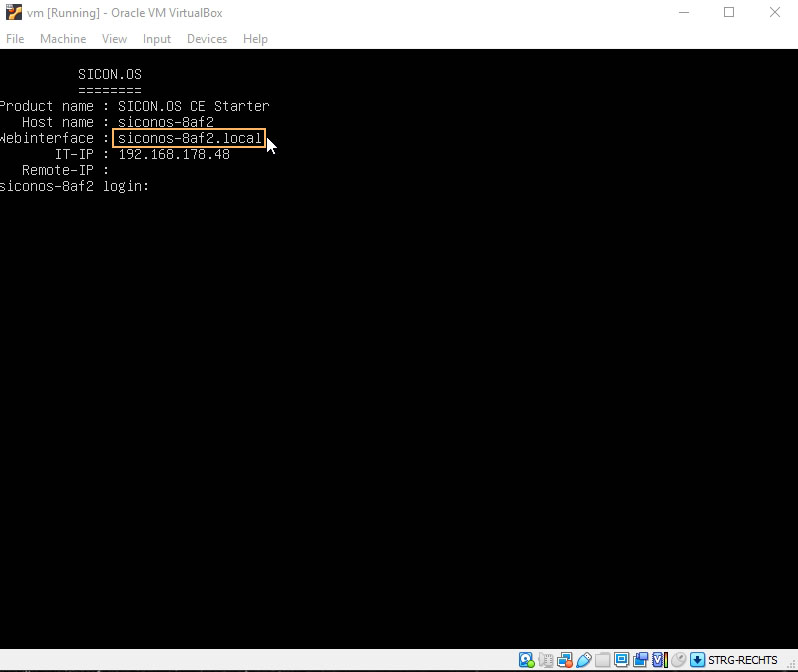Click the highlighted siconos-8af2.local web interface address
This screenshot has height=672, width=798.
[x=189, y=138]
